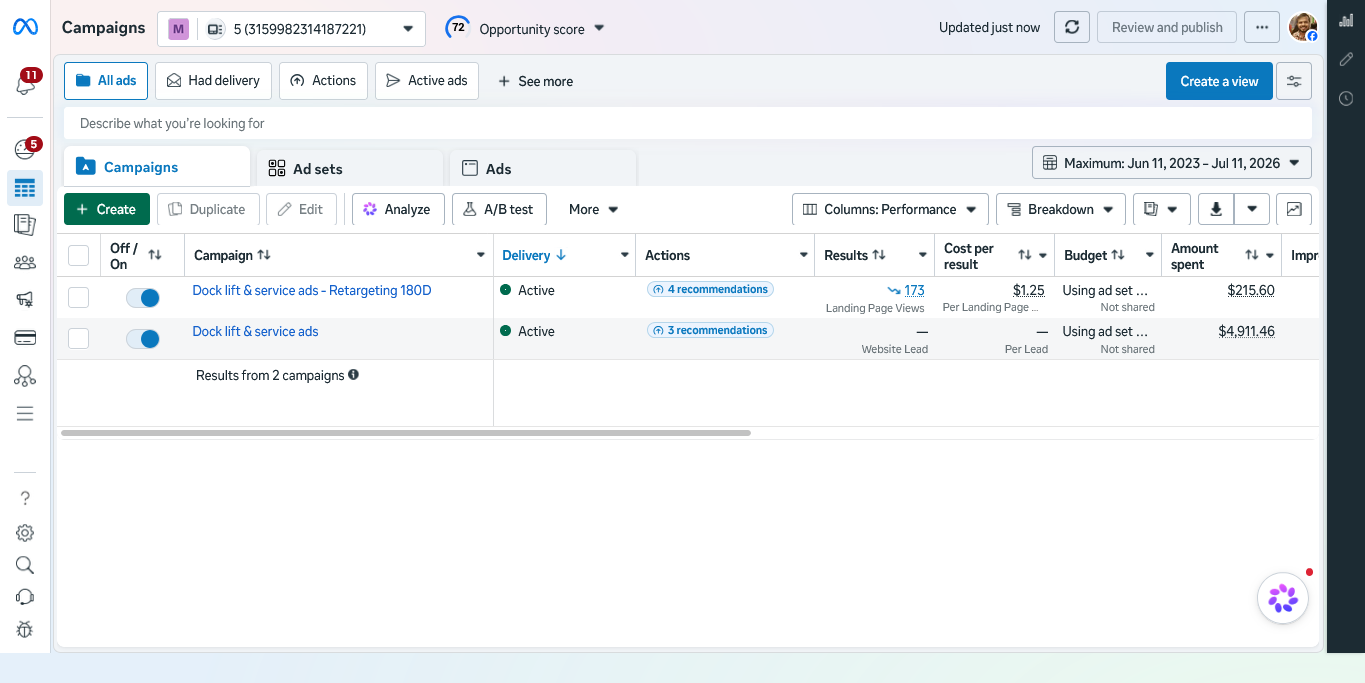Open Dock lift & service ads - Retargeting 180D link
Screen dimensions: 1365x683
(x=312, y=290)
